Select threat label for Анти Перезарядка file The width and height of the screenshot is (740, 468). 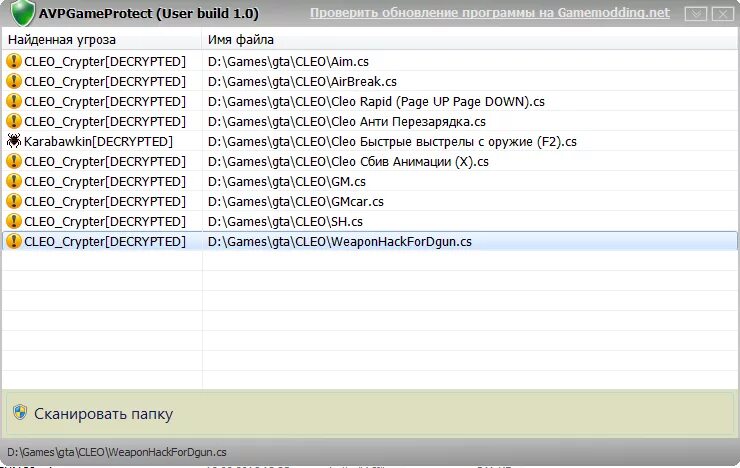tap(105, 122)
